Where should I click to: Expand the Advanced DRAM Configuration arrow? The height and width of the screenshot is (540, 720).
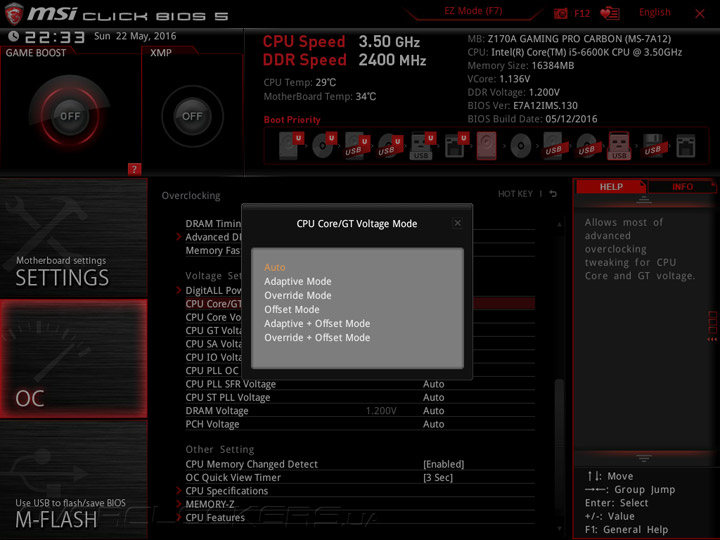(179, 237)
